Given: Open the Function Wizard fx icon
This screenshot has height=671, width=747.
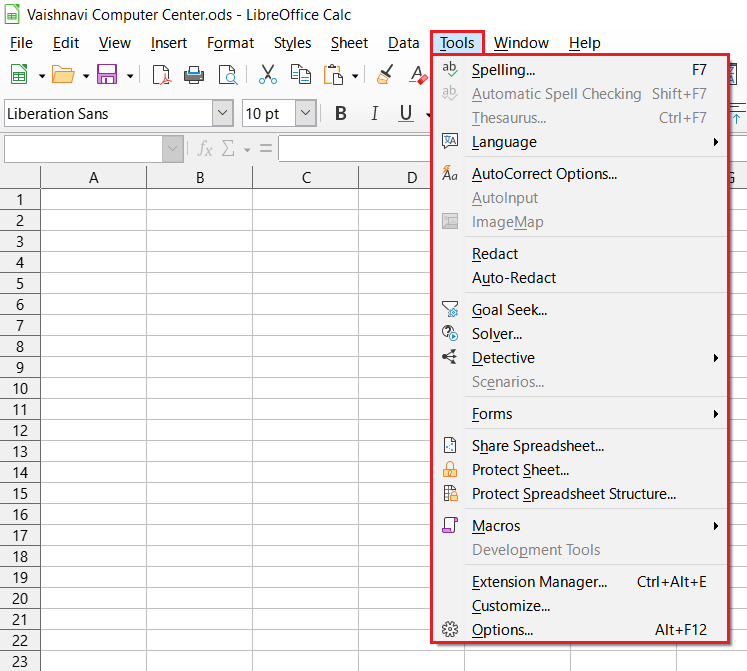Looking at the screenshot, I should 205,149.
